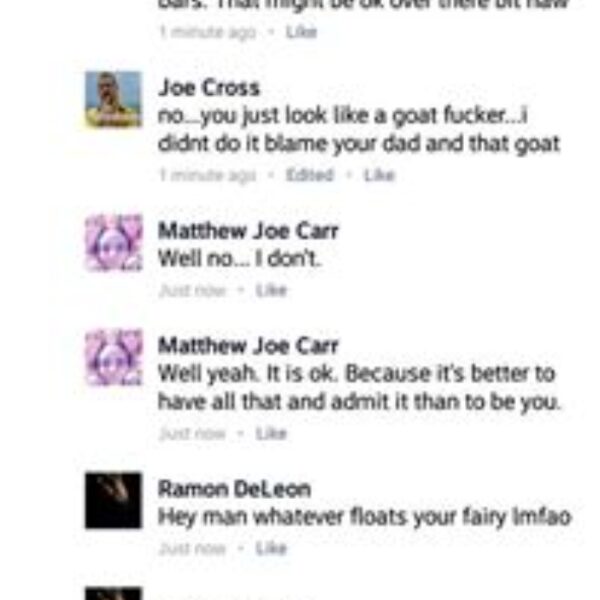Click the Joe Cross name link

[x=209, y=88]
